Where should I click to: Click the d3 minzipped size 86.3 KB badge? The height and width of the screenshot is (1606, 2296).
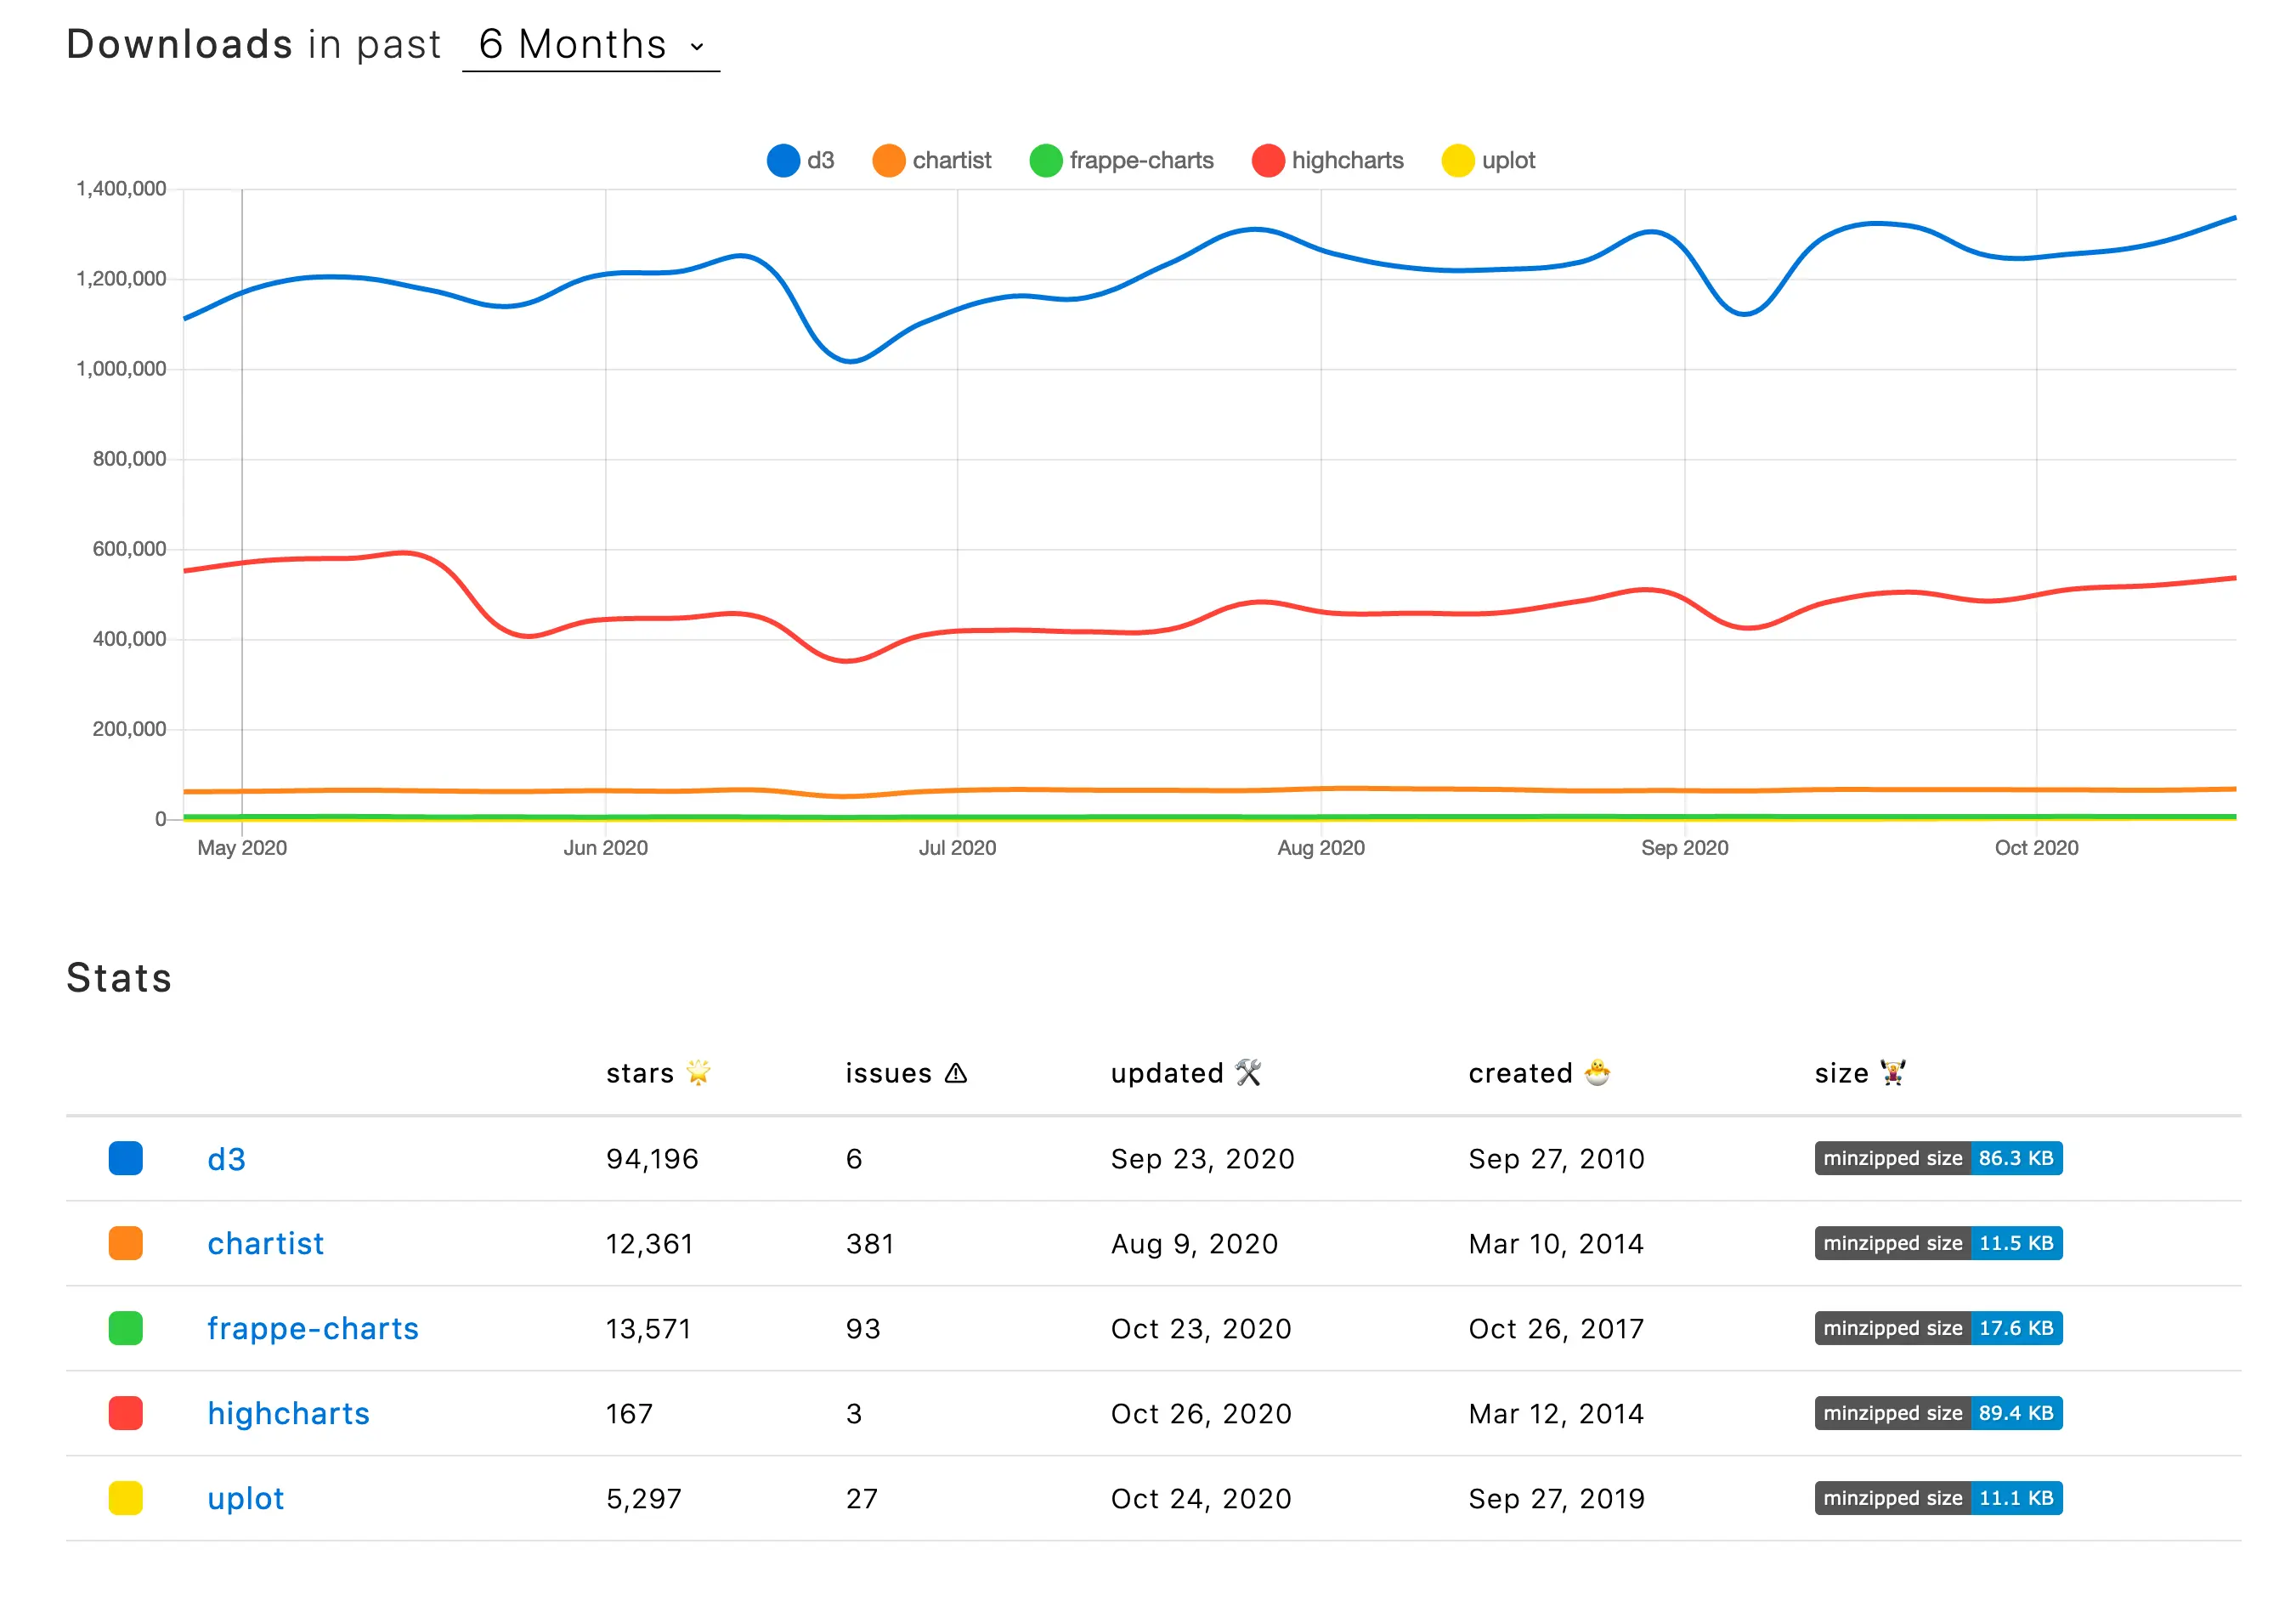tap(1939, 1159)
